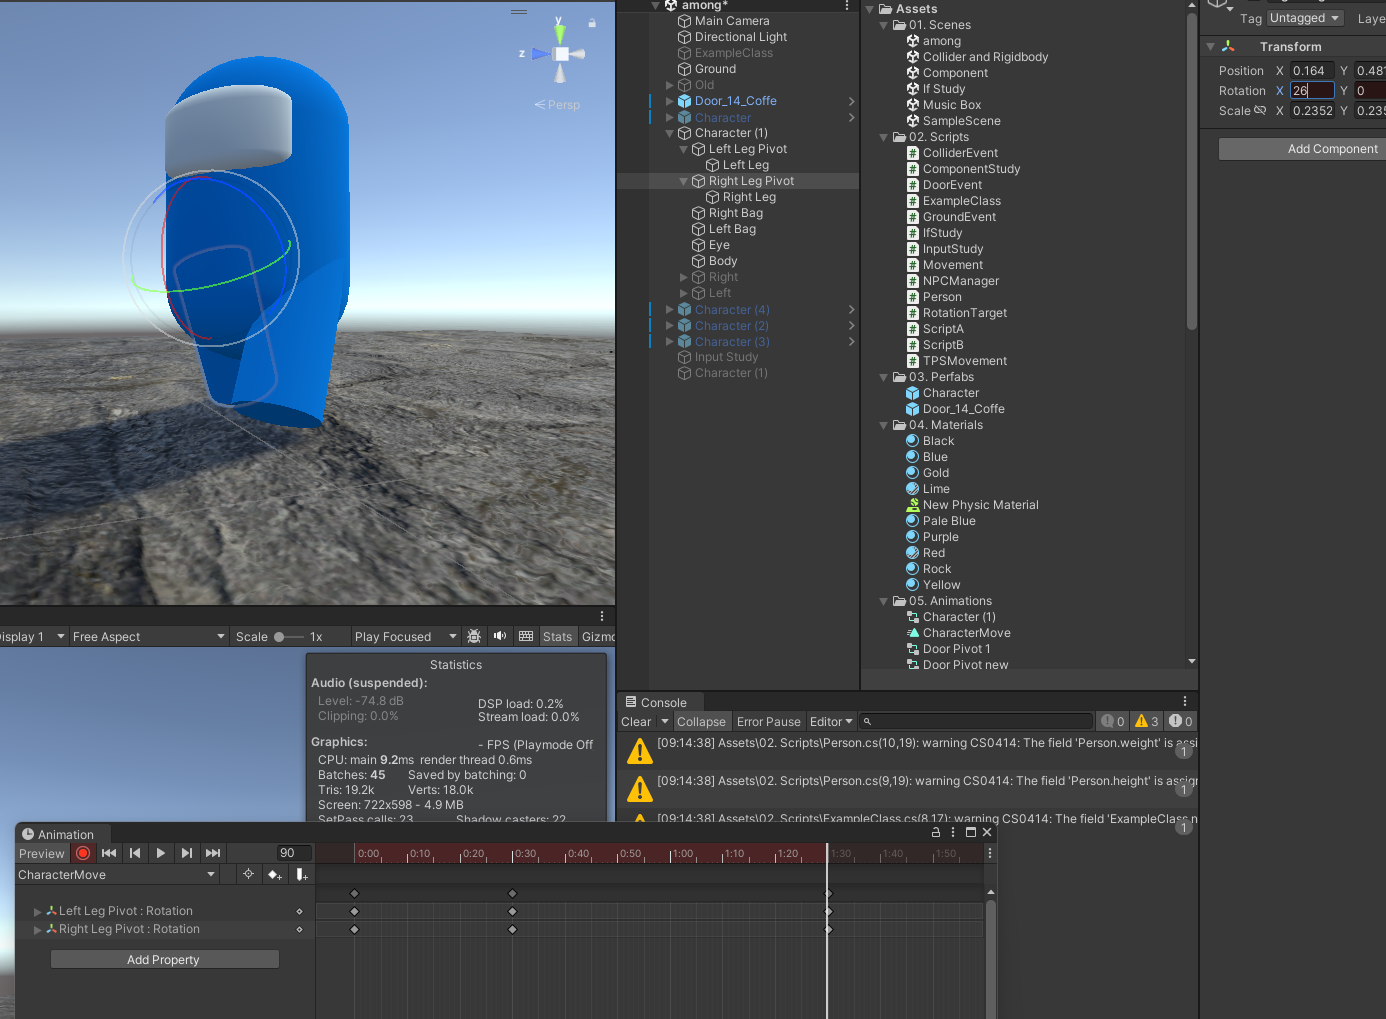Click the Add Event icon
Viewport: 1386px width, 1019px height.
[x=301, y=874]
